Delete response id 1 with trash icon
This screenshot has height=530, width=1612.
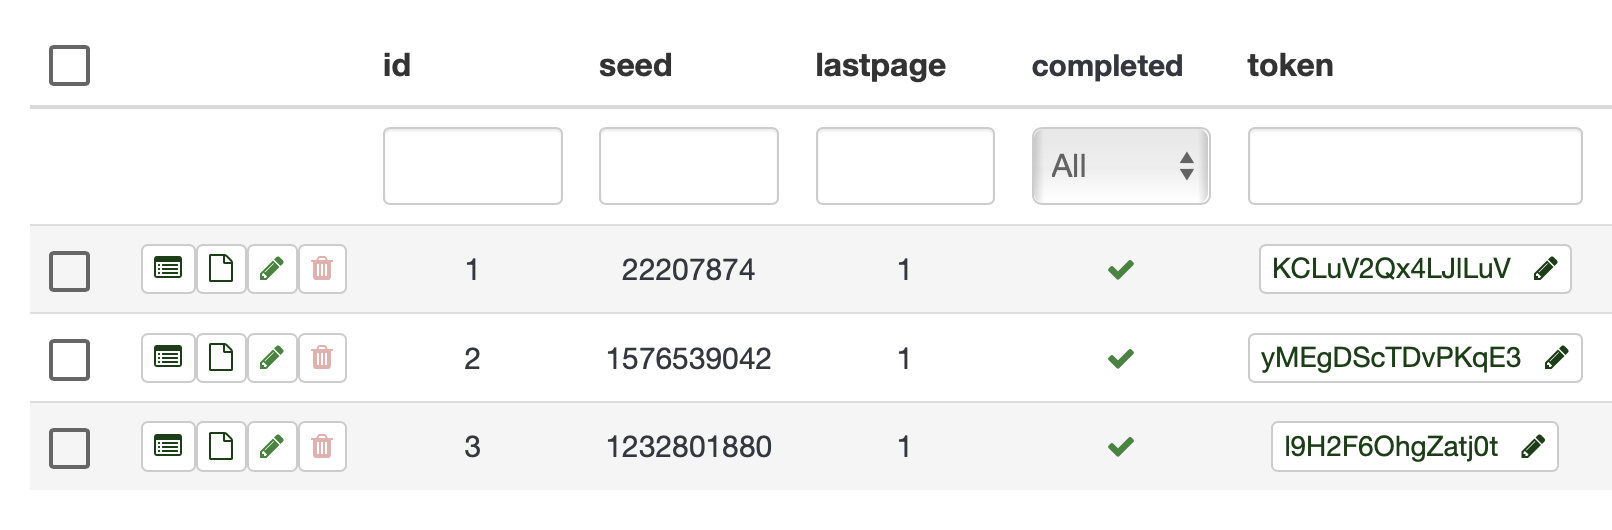point(322,269)
